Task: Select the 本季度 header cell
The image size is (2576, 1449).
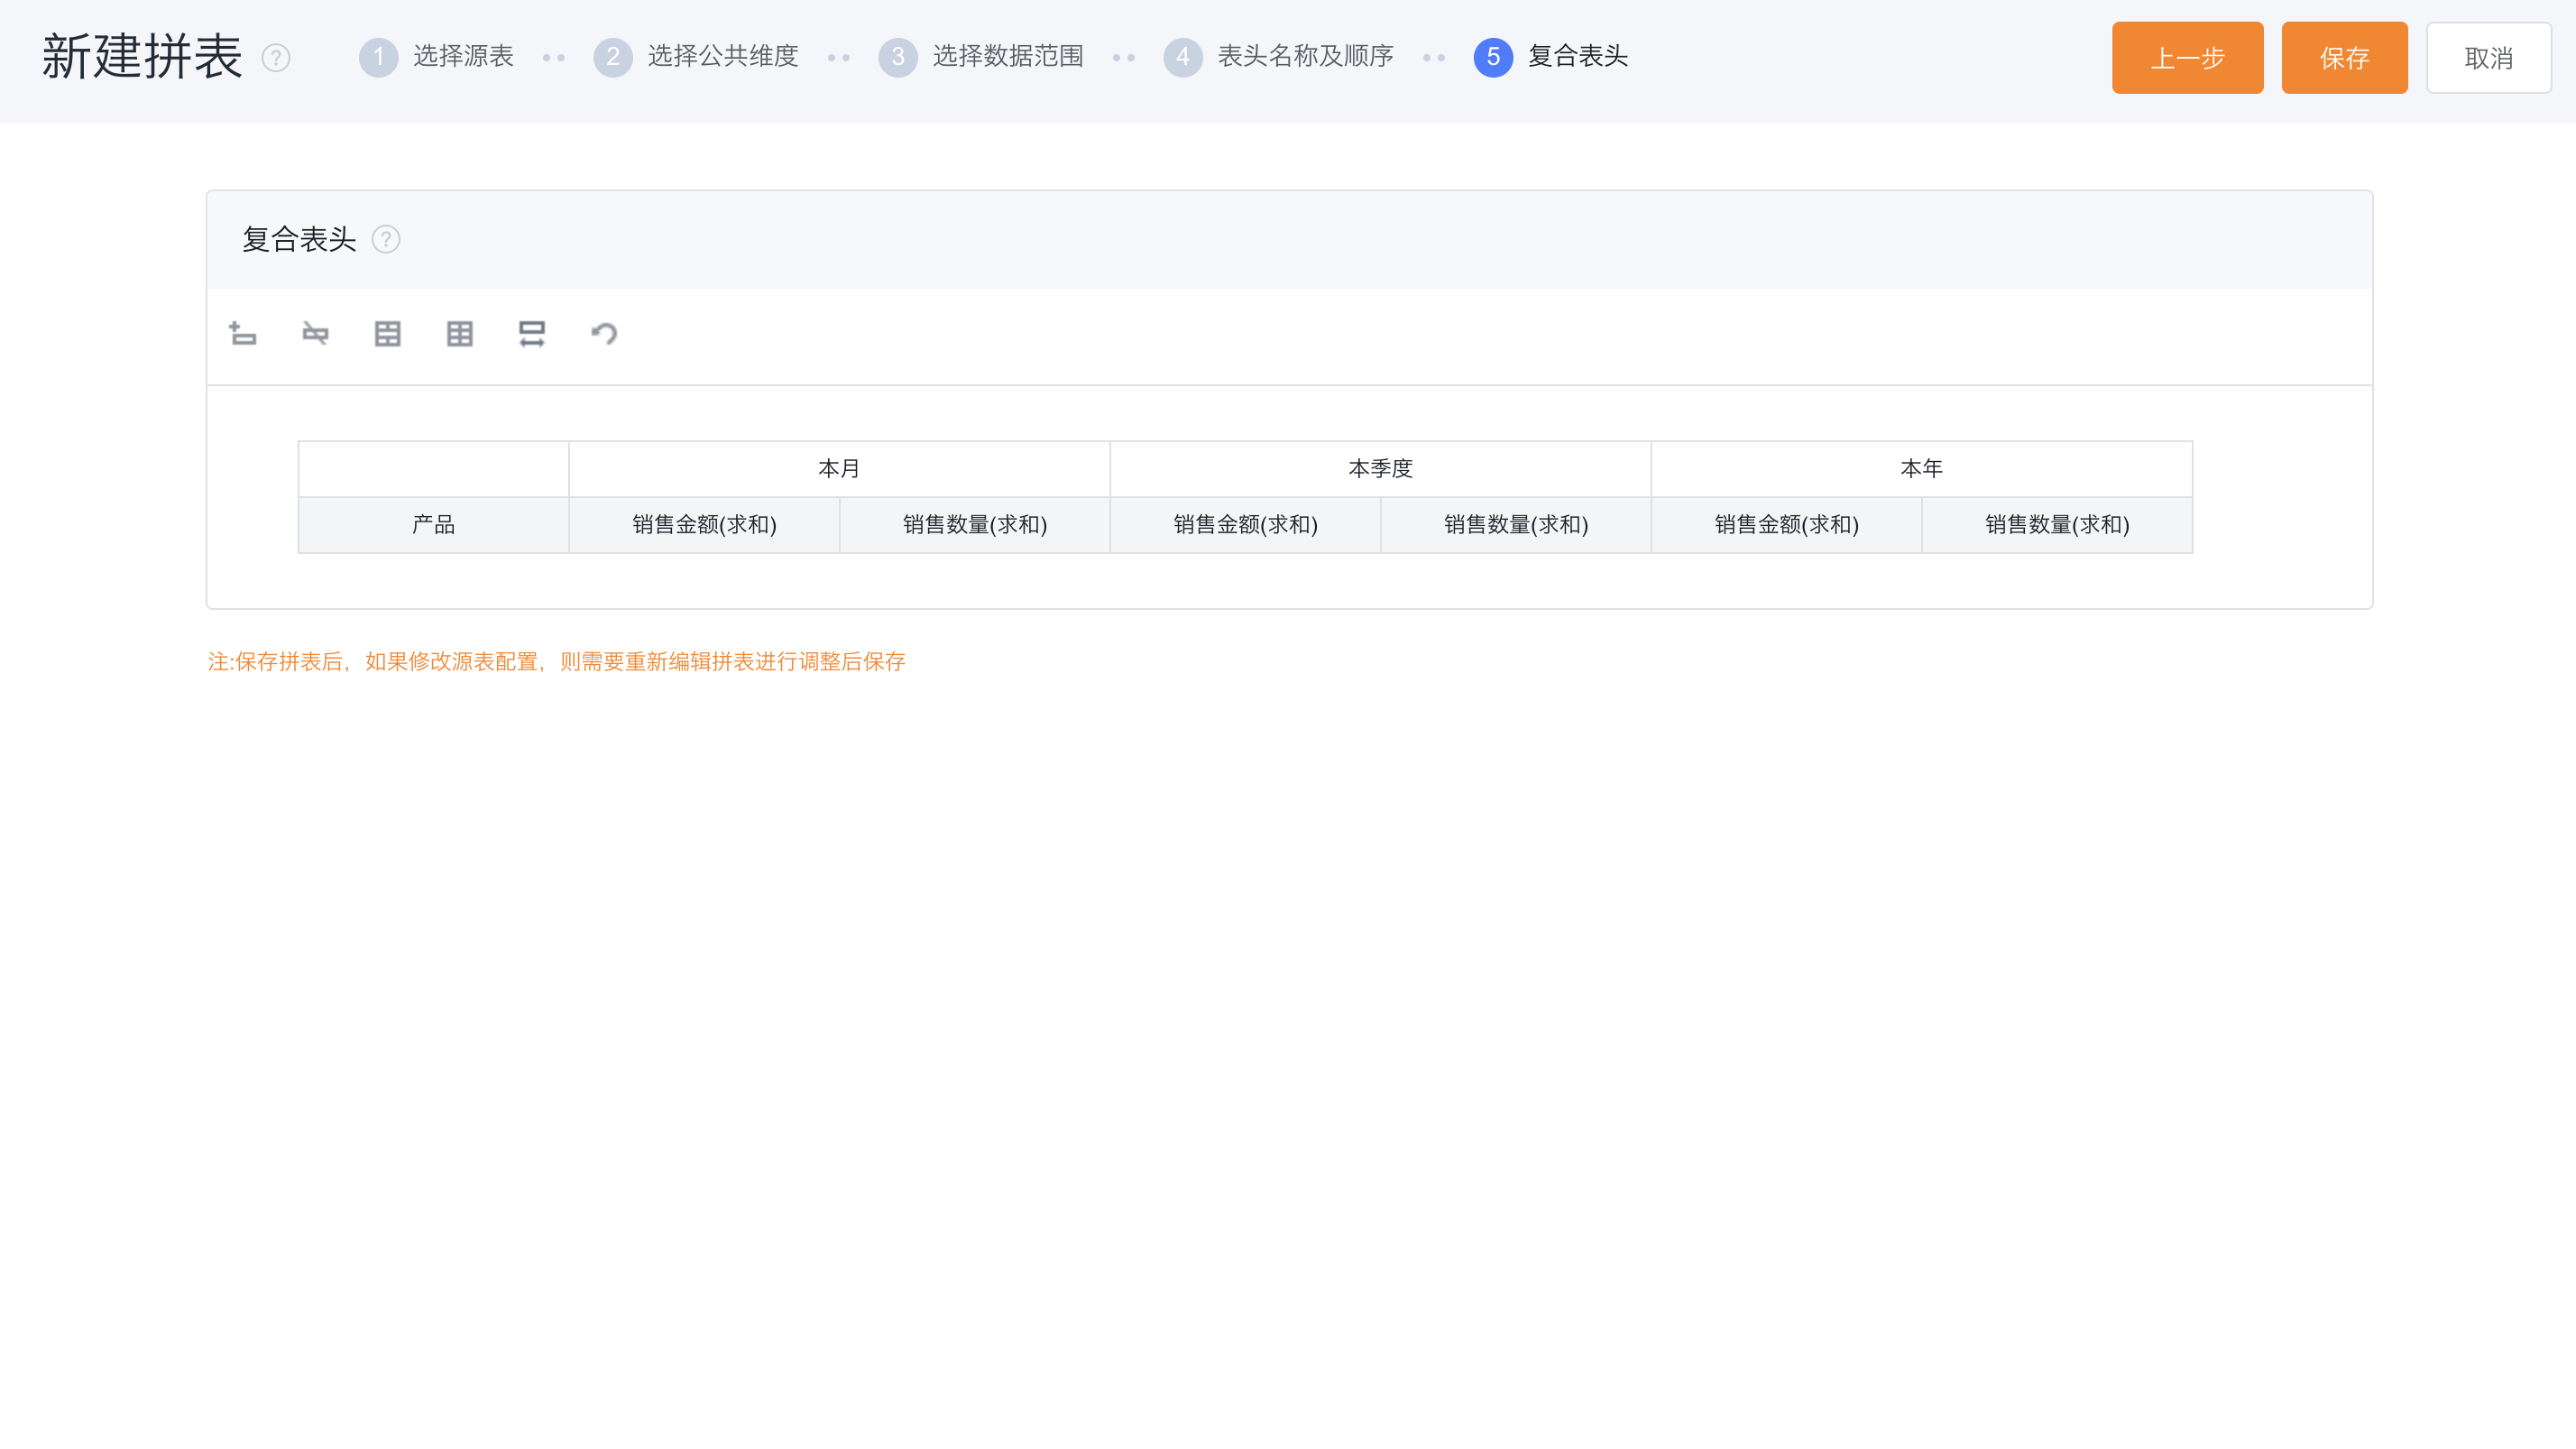Action: [x=1380, y=468]
